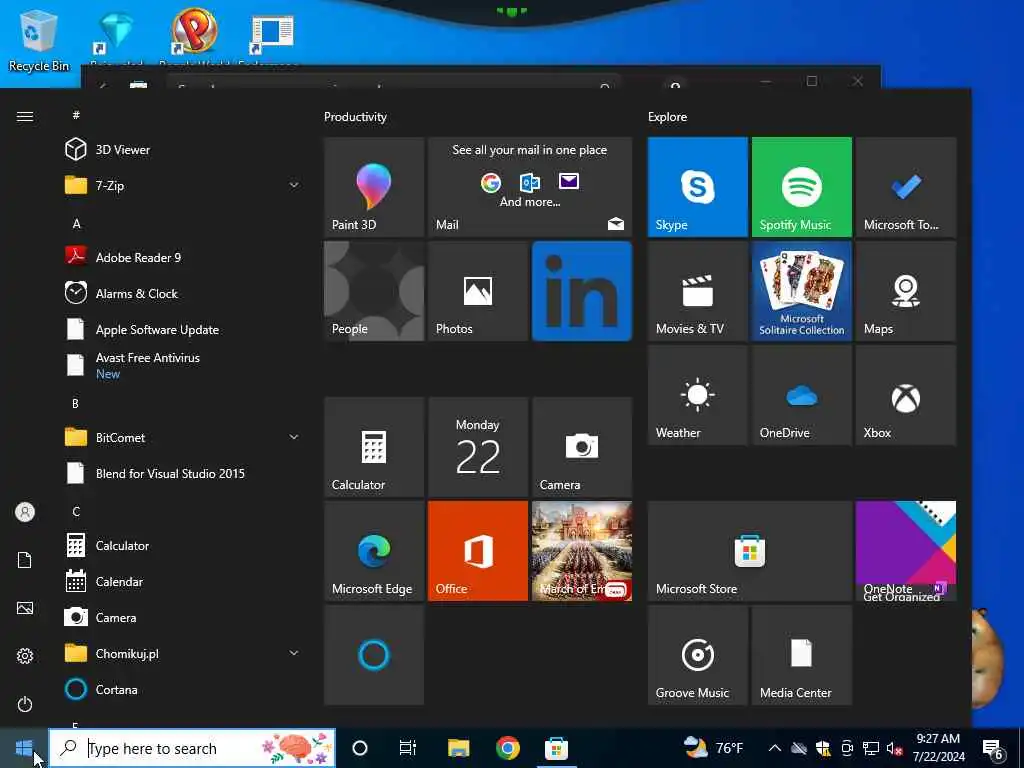Expand the 7-Zip folder chevron
The image size is (1024, 768).
[294, 185]
